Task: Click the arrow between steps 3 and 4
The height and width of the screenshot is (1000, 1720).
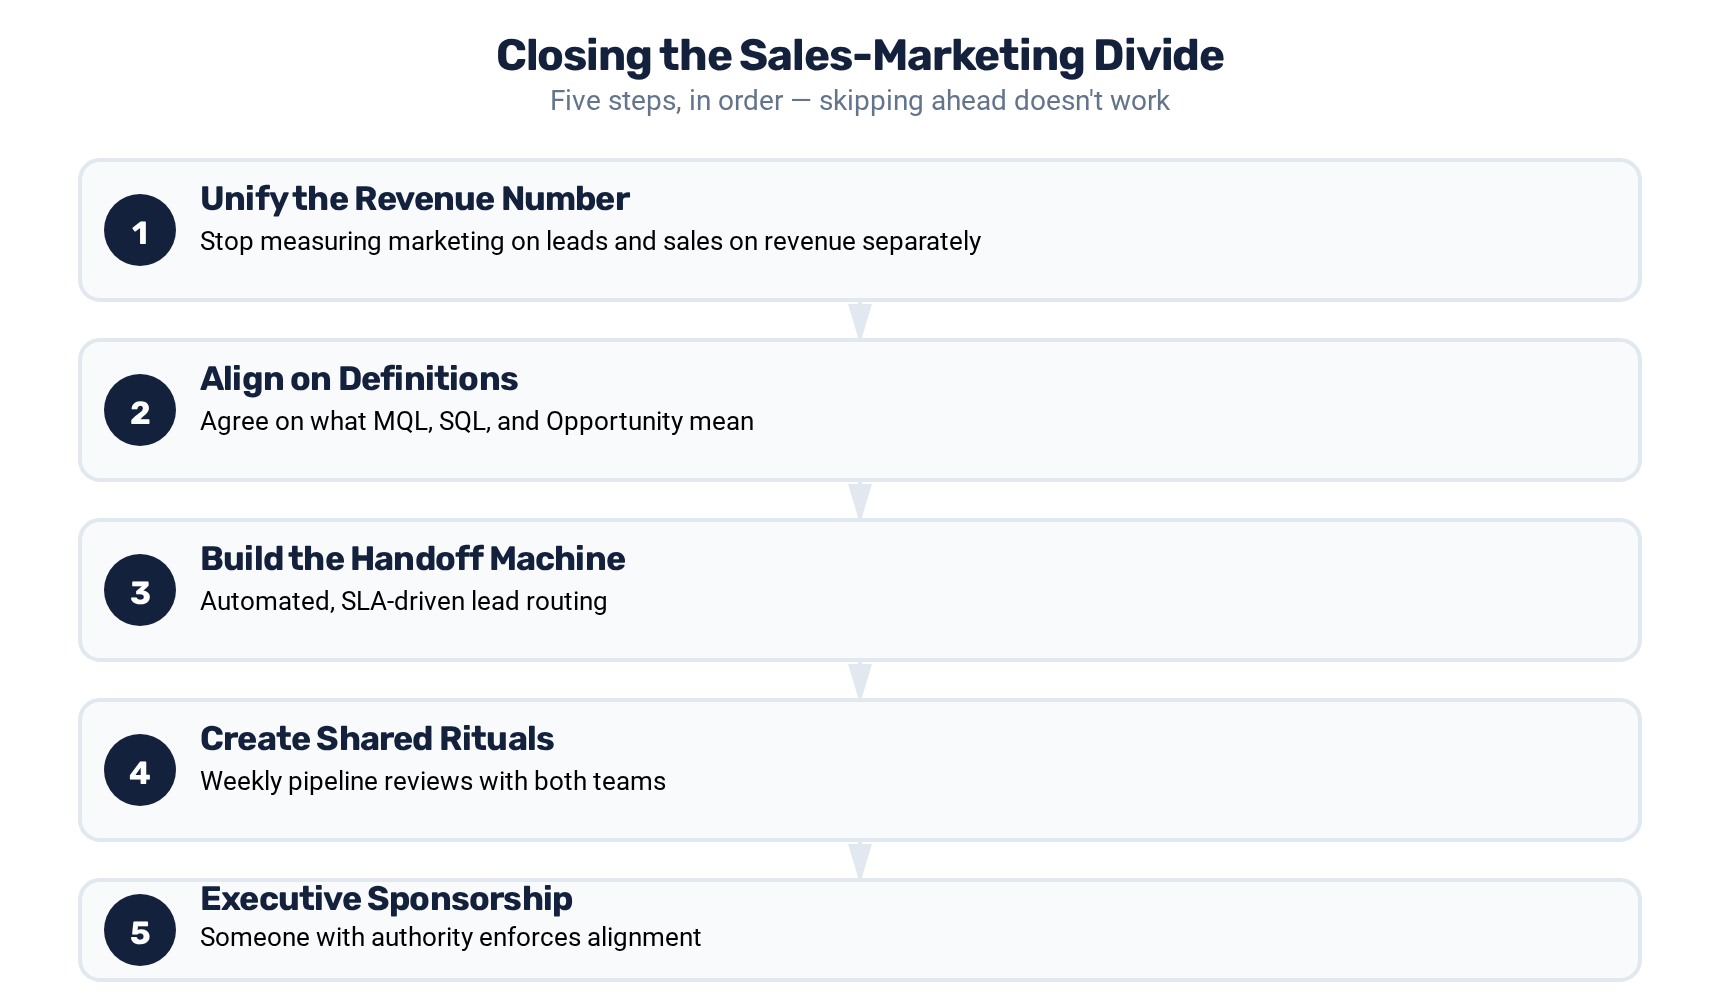Action: [x=860, y=680]
